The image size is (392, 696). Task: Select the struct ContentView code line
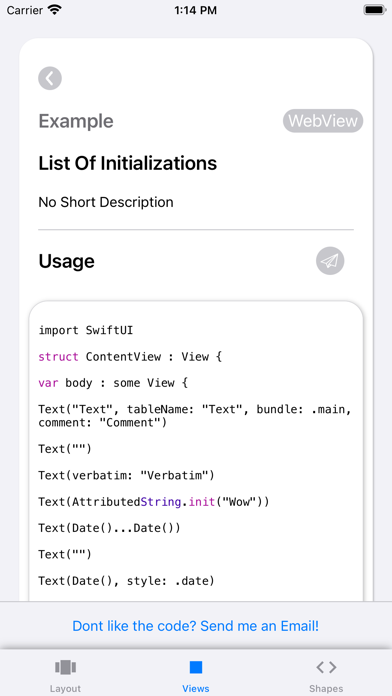pos(130,356)
